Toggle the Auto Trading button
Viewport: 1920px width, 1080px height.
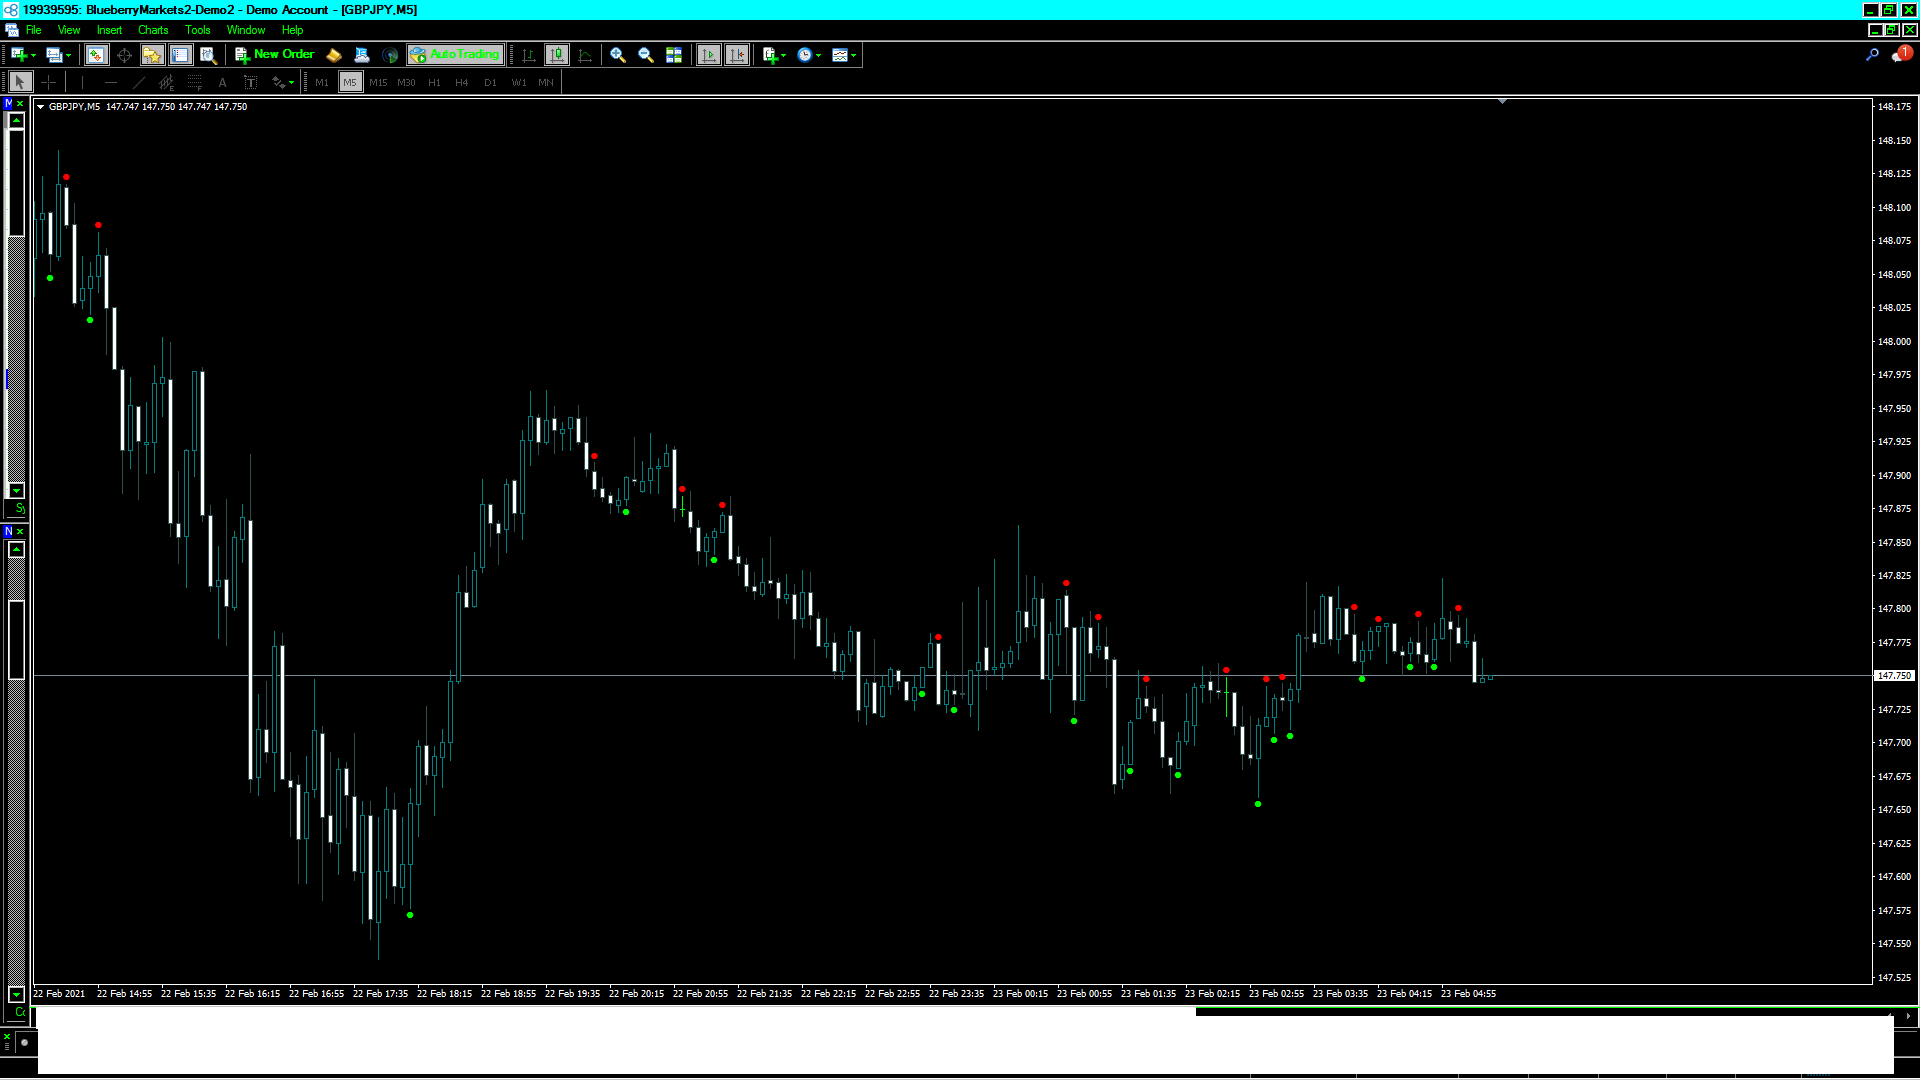pos(455,55)
